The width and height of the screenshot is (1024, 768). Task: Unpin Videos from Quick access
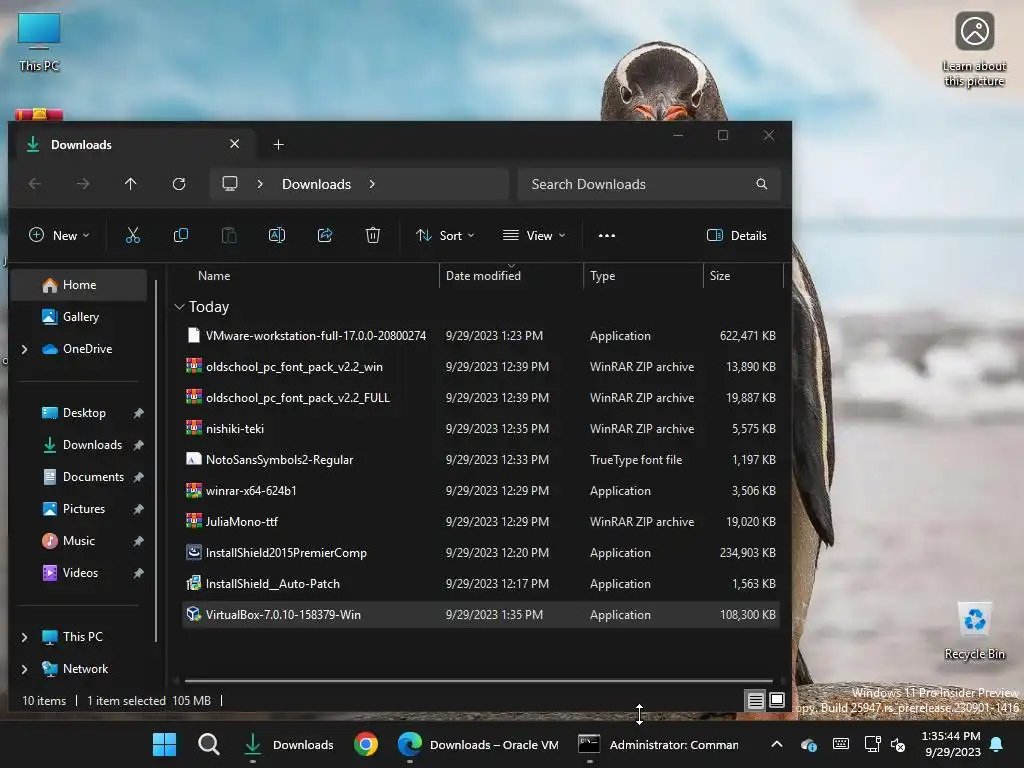click(138, 573)
